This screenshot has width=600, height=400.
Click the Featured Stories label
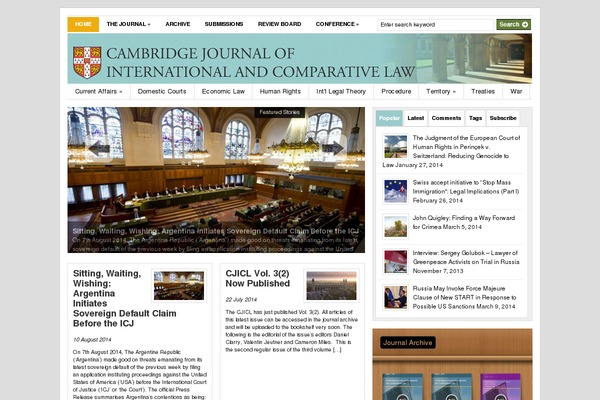[279, 112]
